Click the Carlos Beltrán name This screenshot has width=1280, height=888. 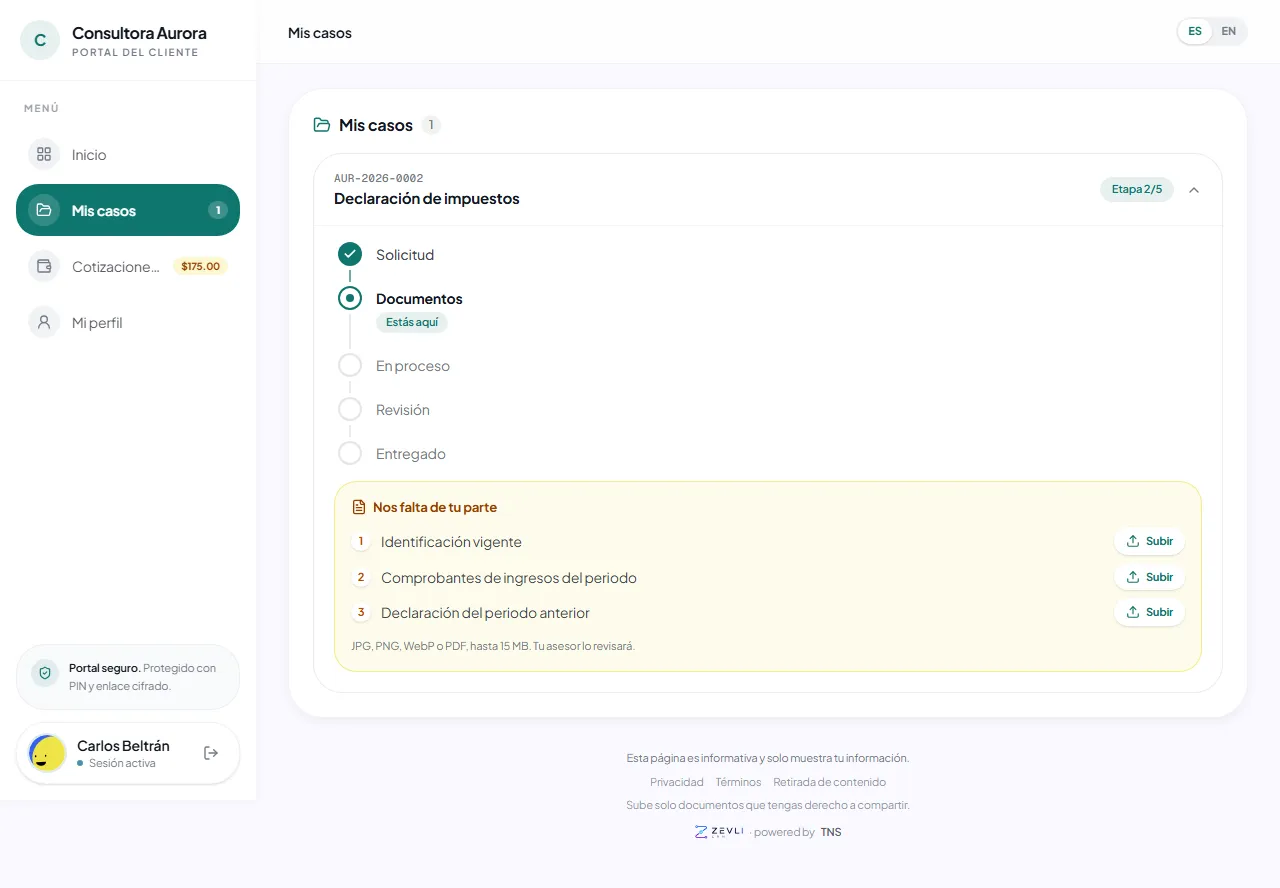(123, 746)
